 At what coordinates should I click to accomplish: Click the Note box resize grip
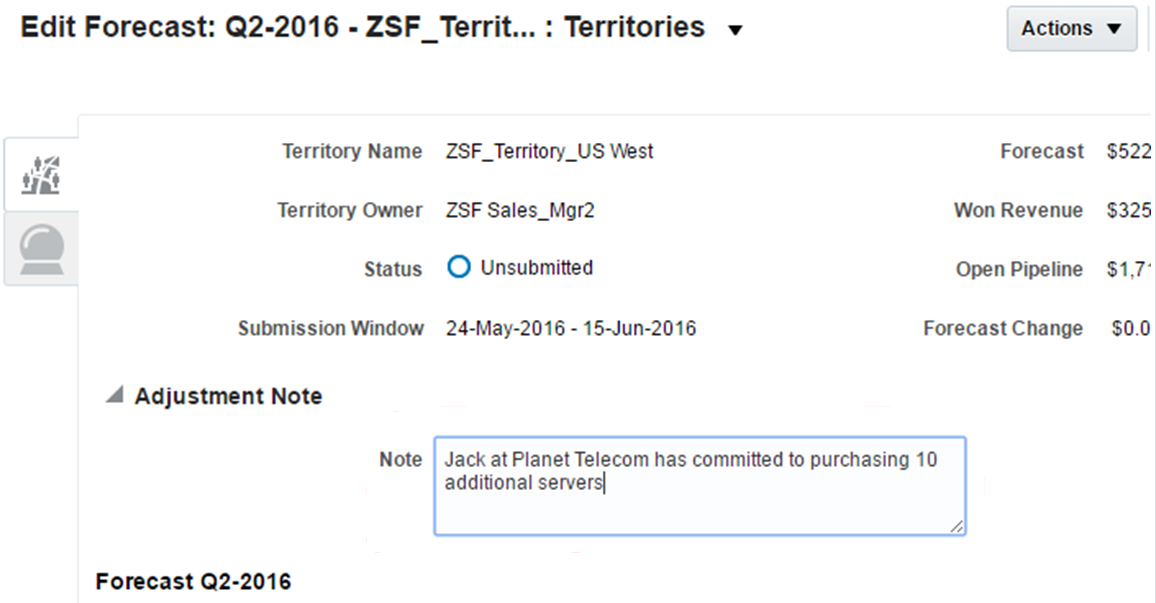tap(957, 526)
